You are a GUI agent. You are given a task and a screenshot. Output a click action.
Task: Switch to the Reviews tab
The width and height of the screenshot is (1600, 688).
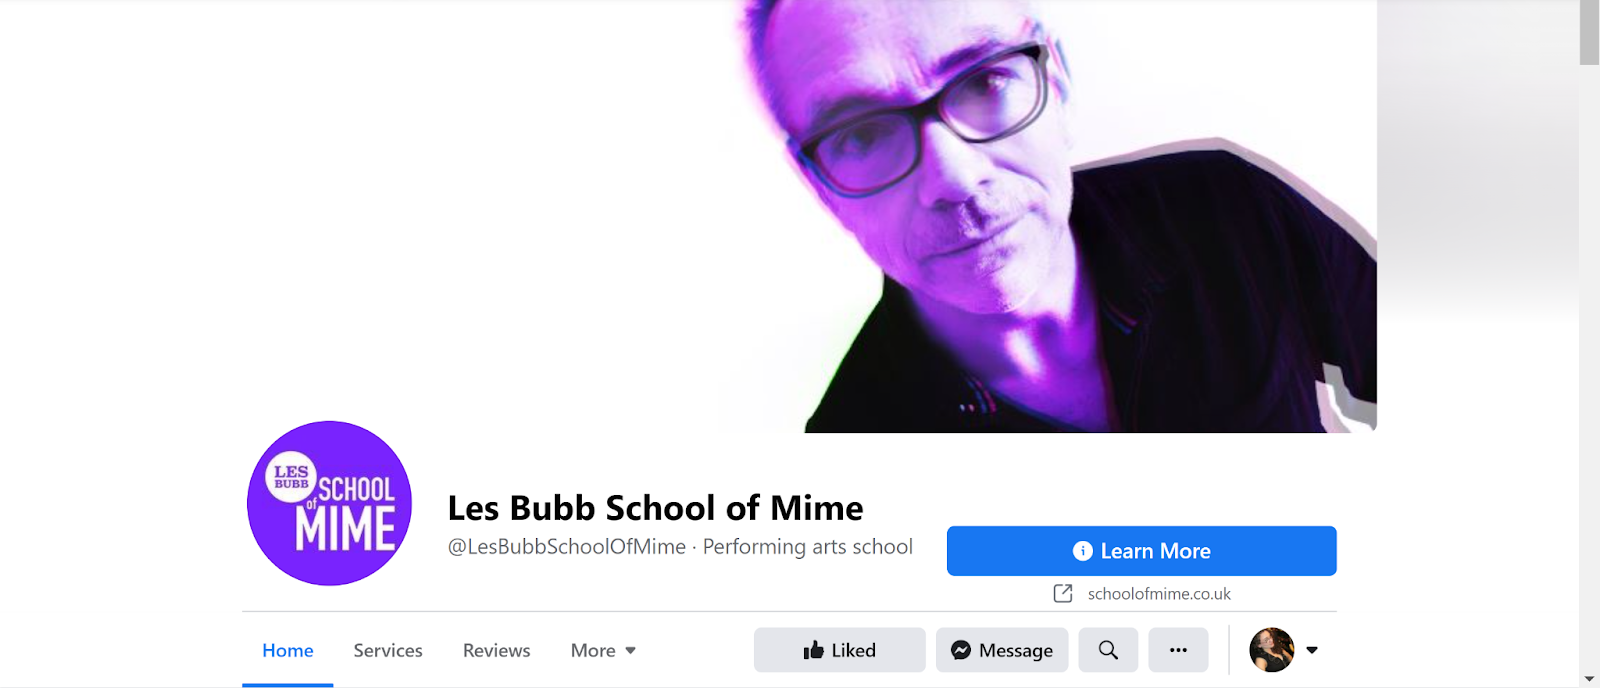(497, 650)
